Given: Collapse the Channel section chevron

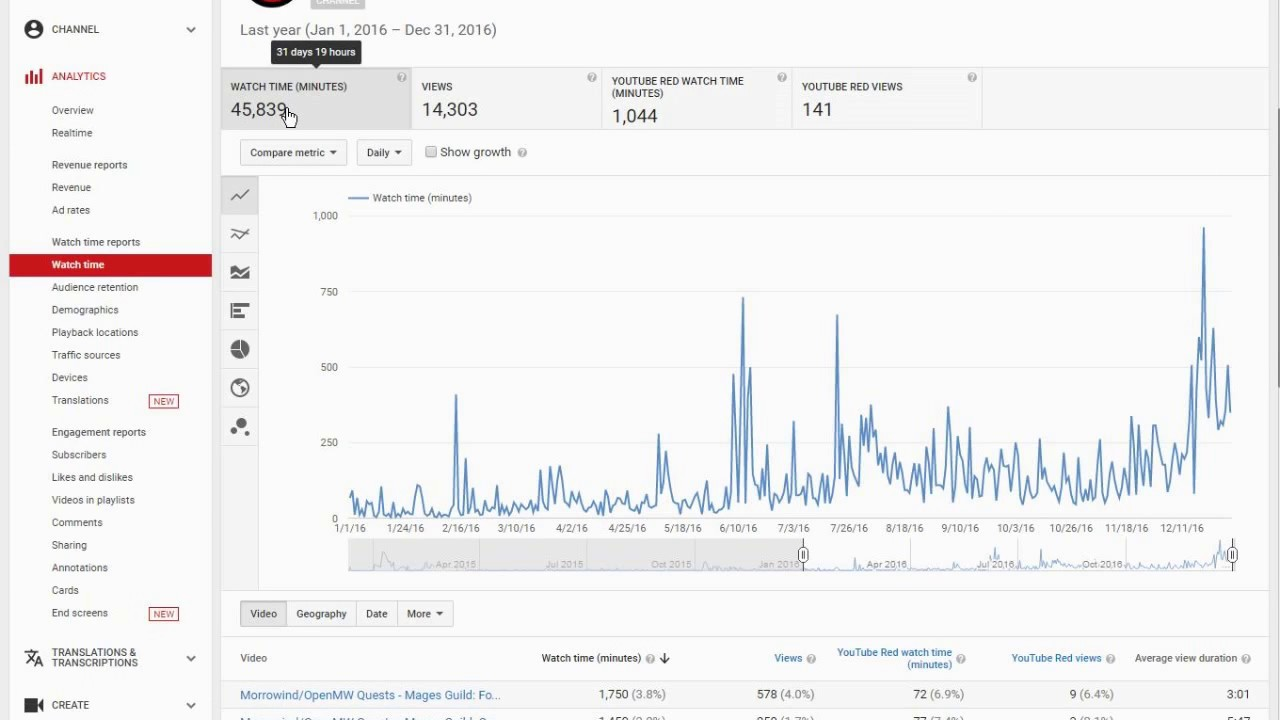Looking at the screenshot, I should [x=190, y=29].
